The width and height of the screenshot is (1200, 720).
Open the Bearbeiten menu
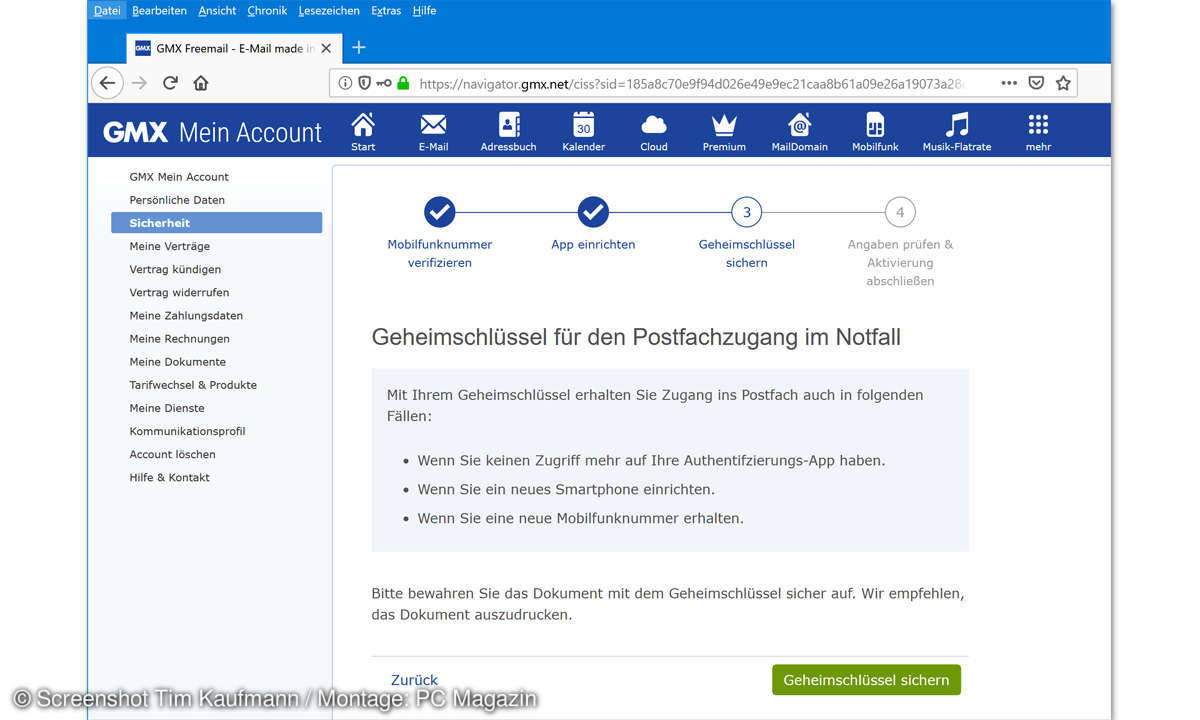(159, 10)
